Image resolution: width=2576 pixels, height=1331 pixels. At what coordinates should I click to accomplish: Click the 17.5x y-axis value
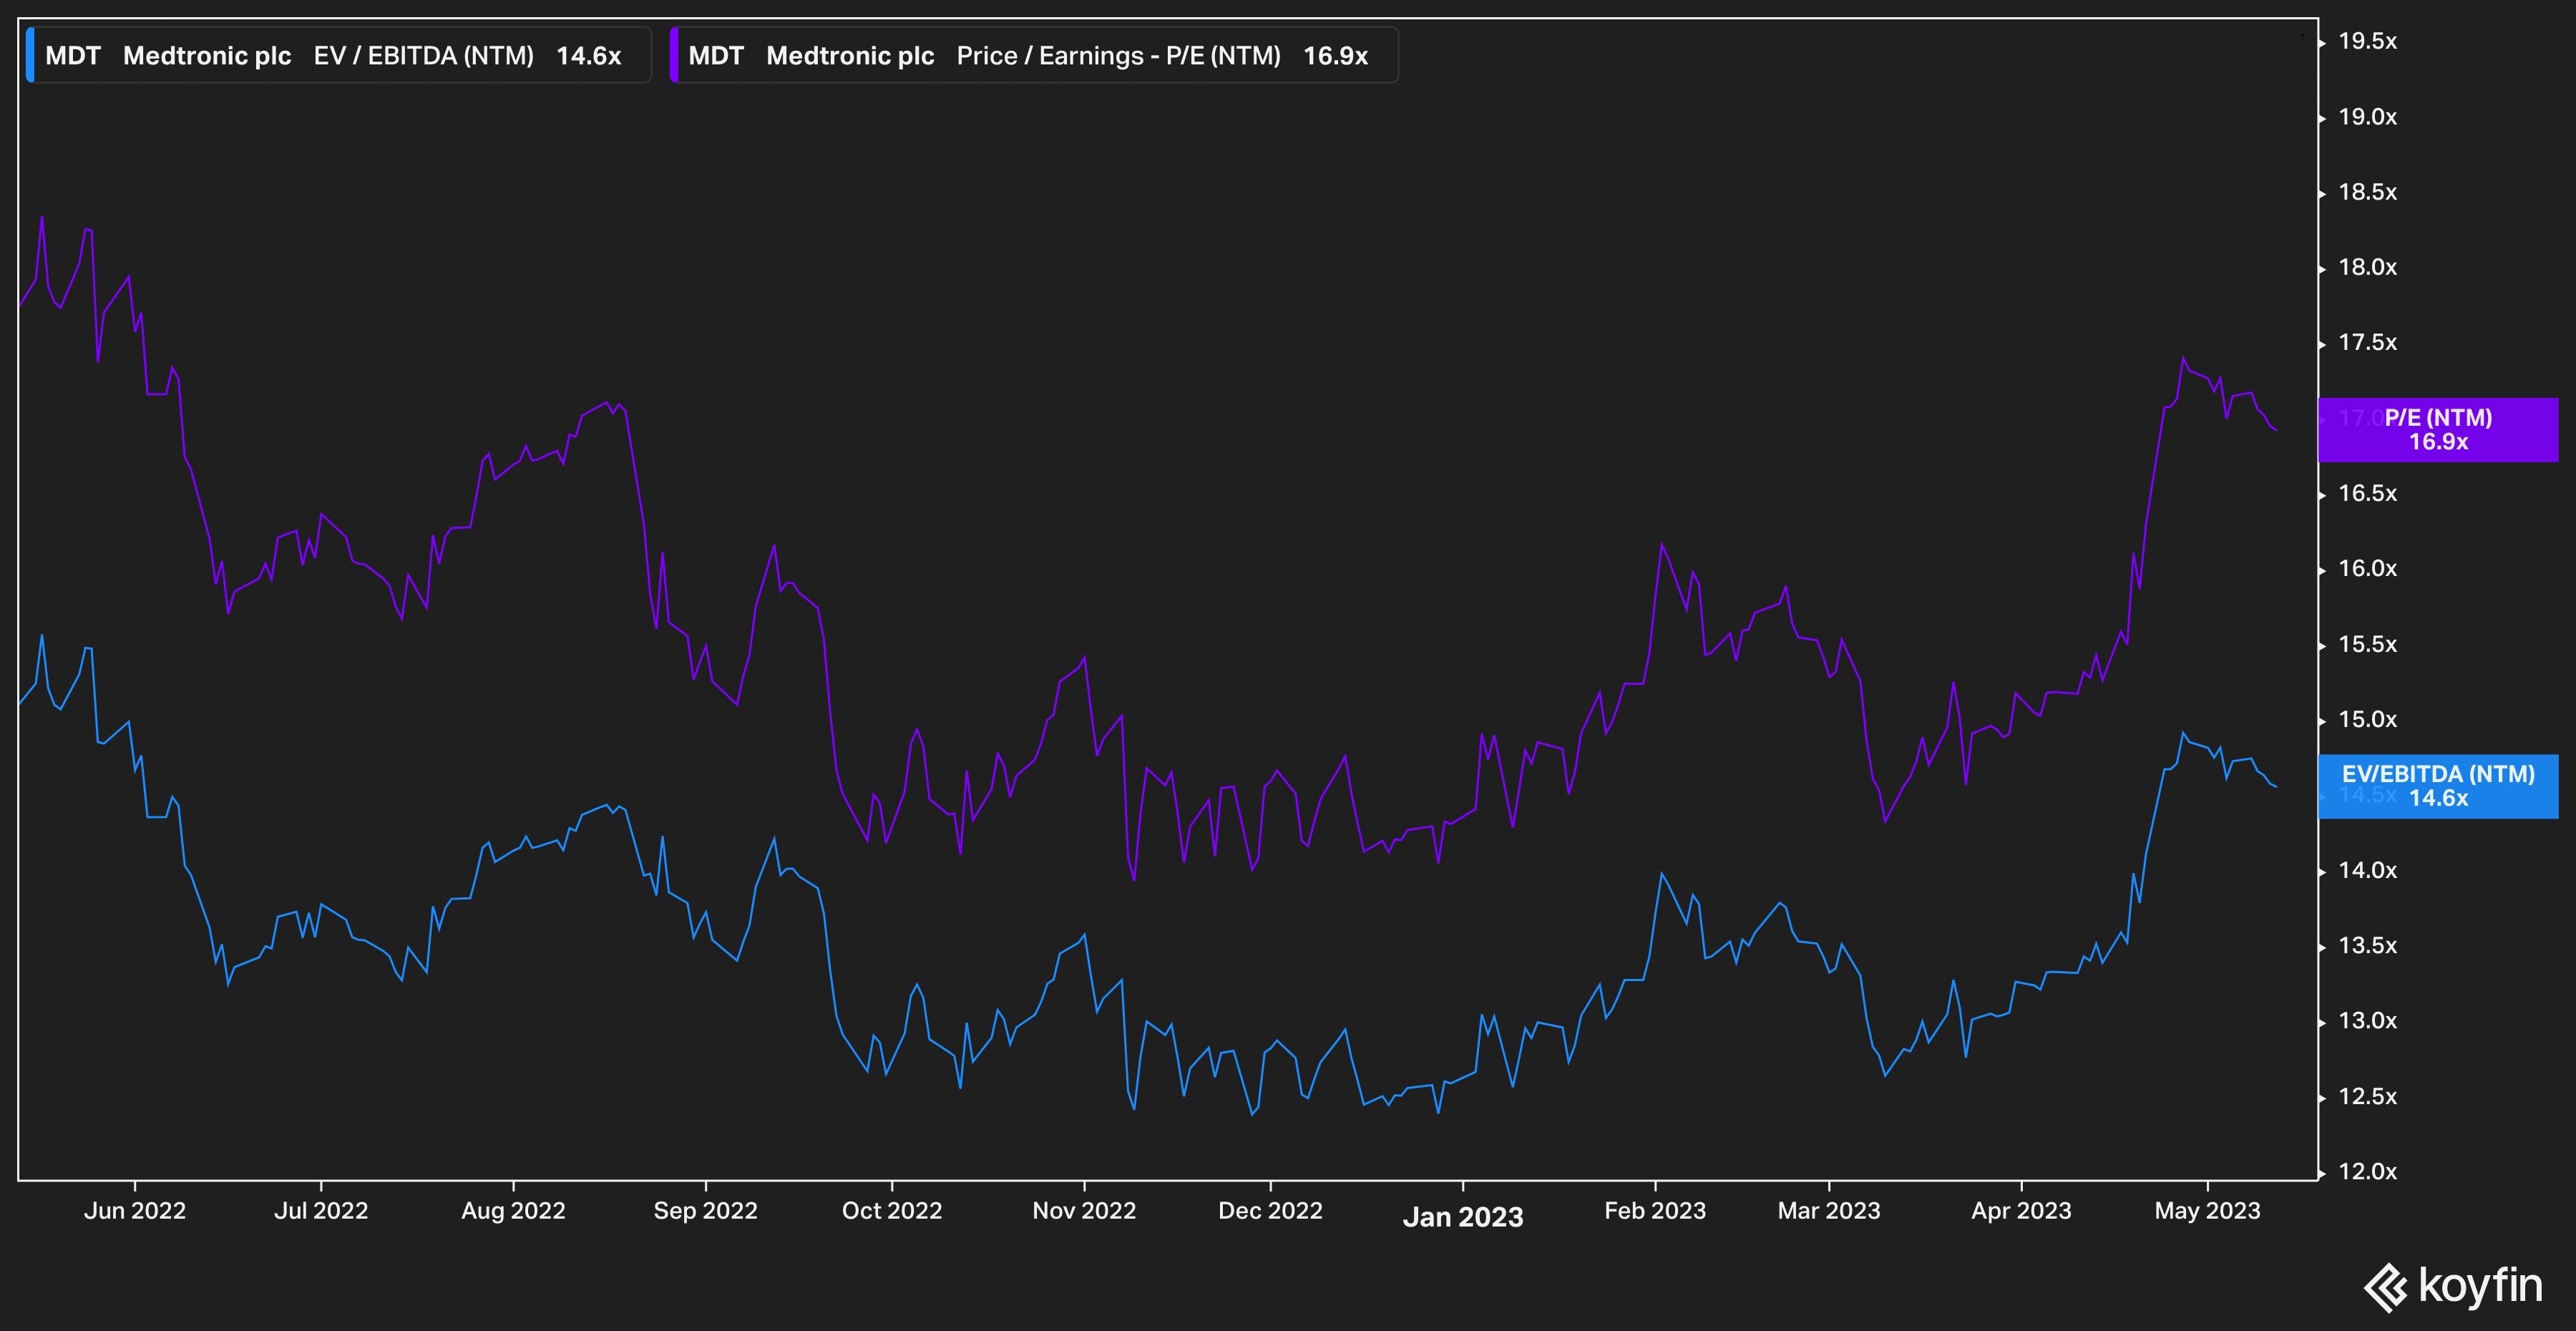pos(2367,343)
